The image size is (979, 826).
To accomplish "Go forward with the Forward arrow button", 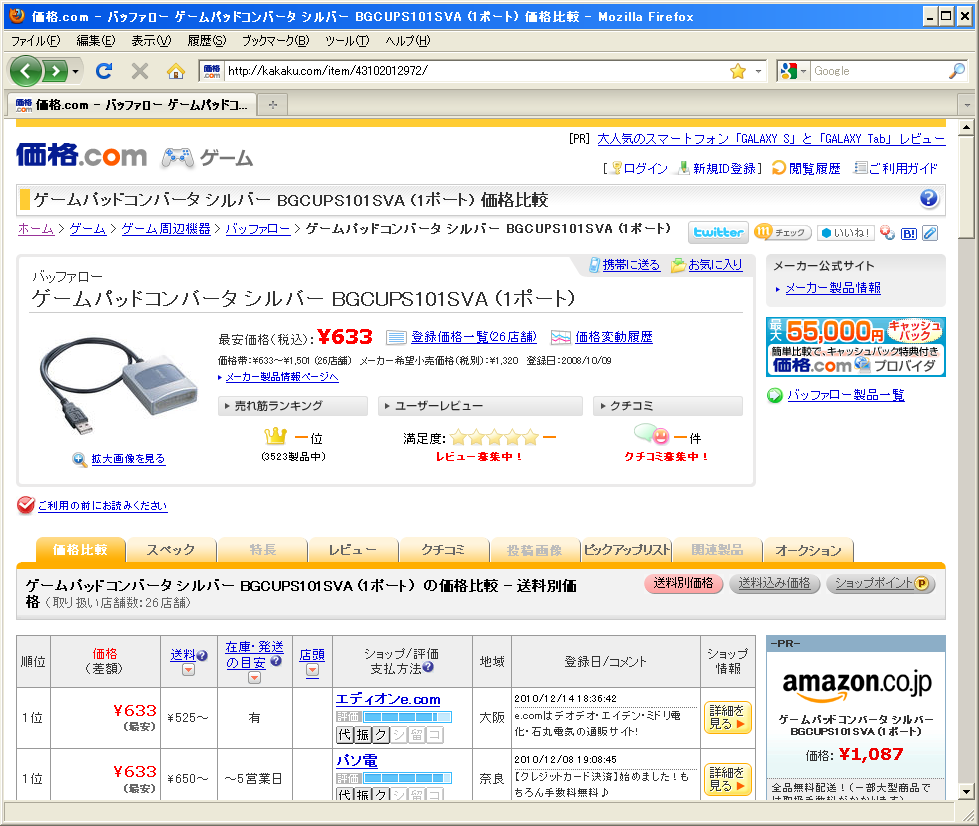I will pyautogui.click(x=55, y=71).
